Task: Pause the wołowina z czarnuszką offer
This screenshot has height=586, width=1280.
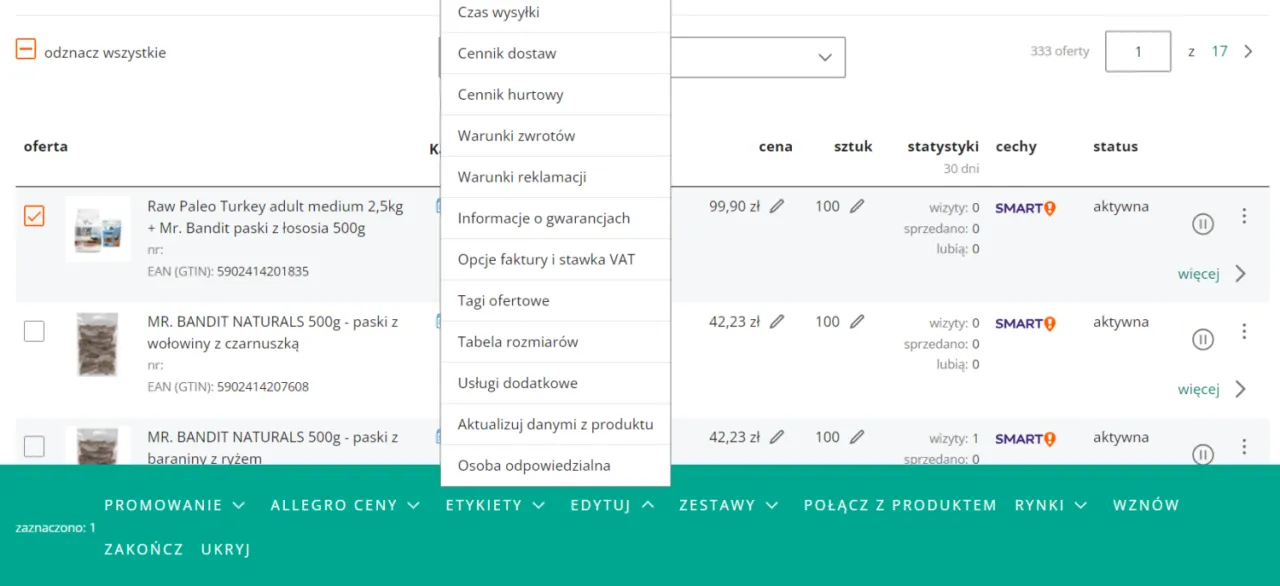Action: (x=1203, y=340)
